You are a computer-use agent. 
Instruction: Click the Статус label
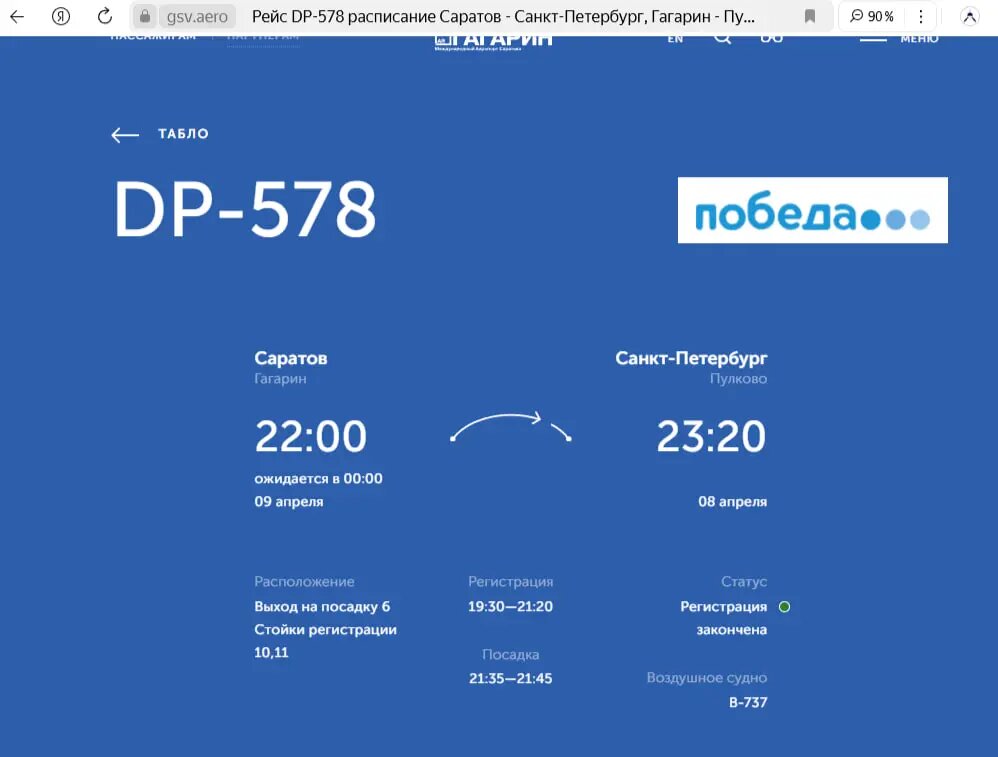[744, 582]
